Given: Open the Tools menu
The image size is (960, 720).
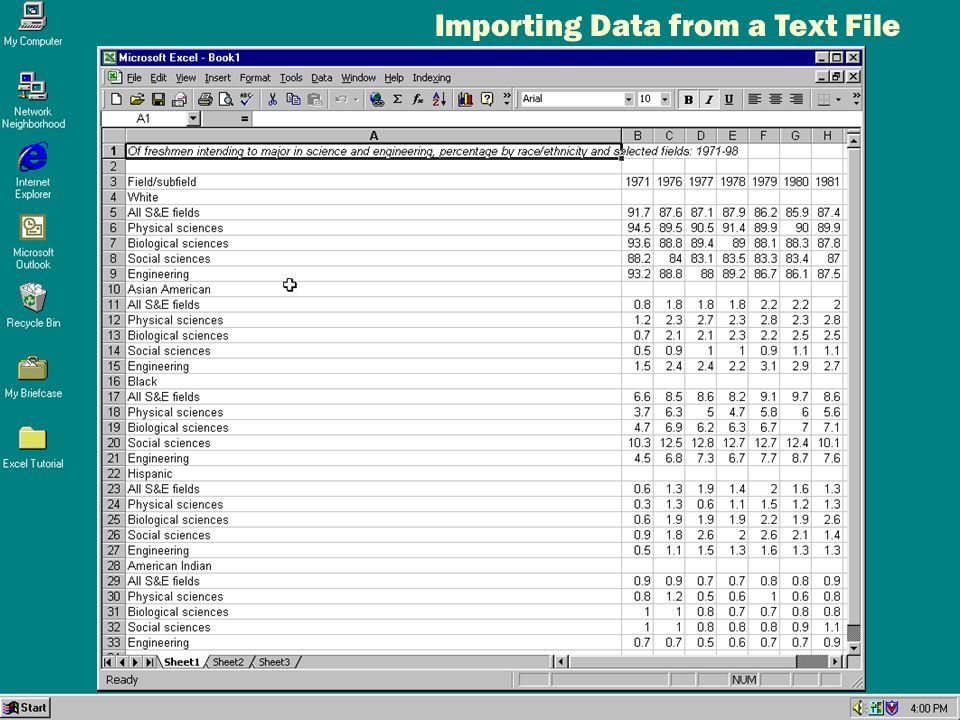Looking at the screenshot, I should [291, 78].
